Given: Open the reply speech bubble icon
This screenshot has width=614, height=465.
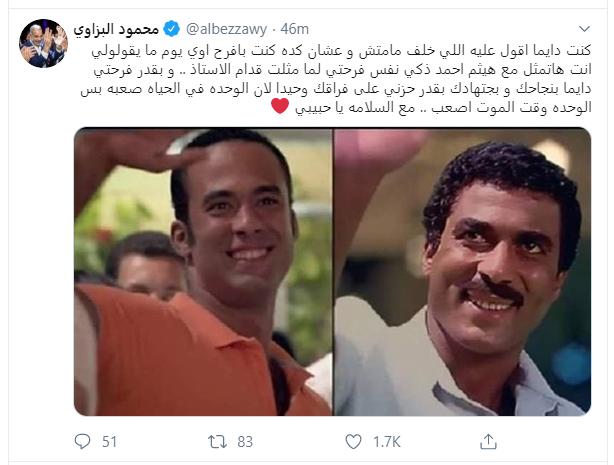Looking at the screenshot, I should (82, 441).
